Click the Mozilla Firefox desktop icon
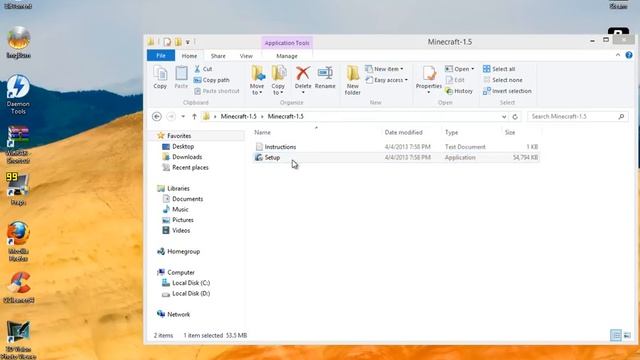The height and width of the screenshot is (360, 640). coord(18,241)
